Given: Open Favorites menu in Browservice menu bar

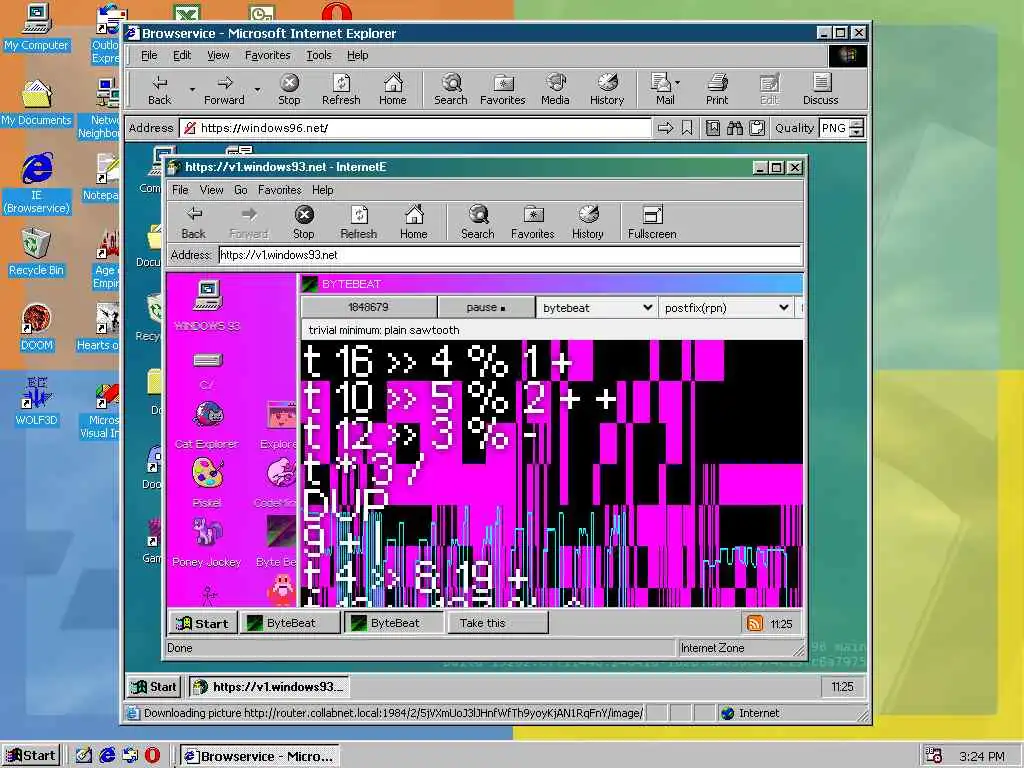Looking at the screenshot, I should pyautogui.click(x=267, y=56).
